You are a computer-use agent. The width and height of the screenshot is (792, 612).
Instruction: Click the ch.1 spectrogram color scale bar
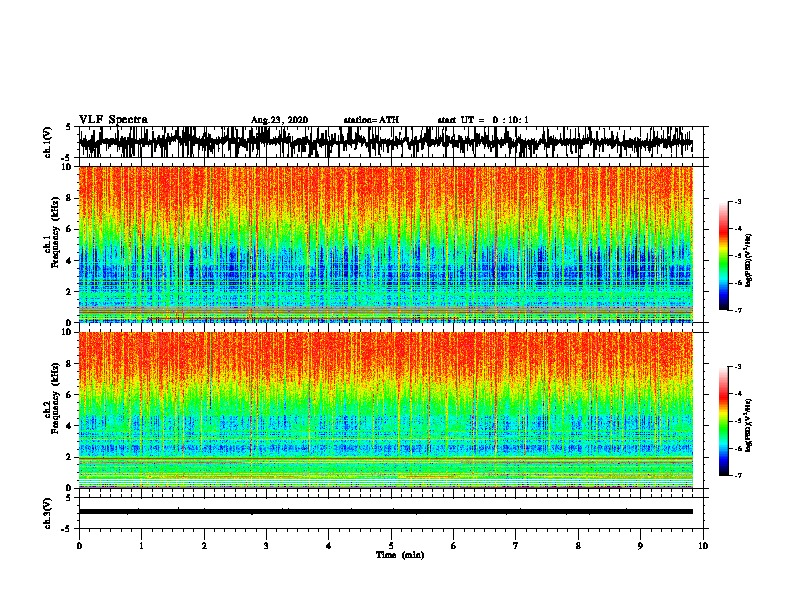(724, 256)
